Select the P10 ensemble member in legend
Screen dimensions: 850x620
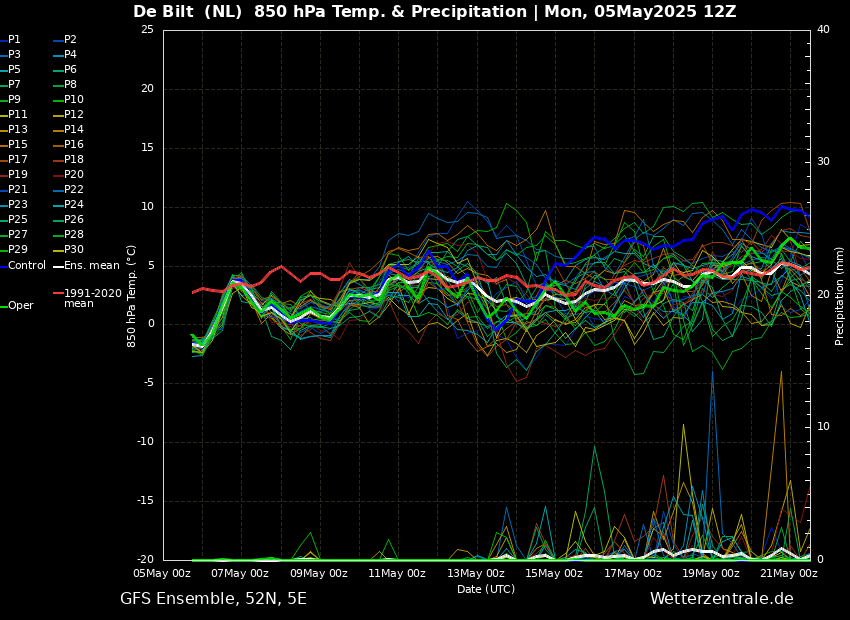click(x=74, y=100)
